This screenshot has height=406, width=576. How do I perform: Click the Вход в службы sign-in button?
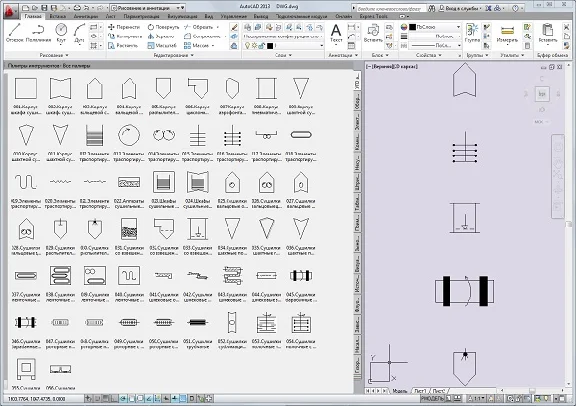coord(461,8)
